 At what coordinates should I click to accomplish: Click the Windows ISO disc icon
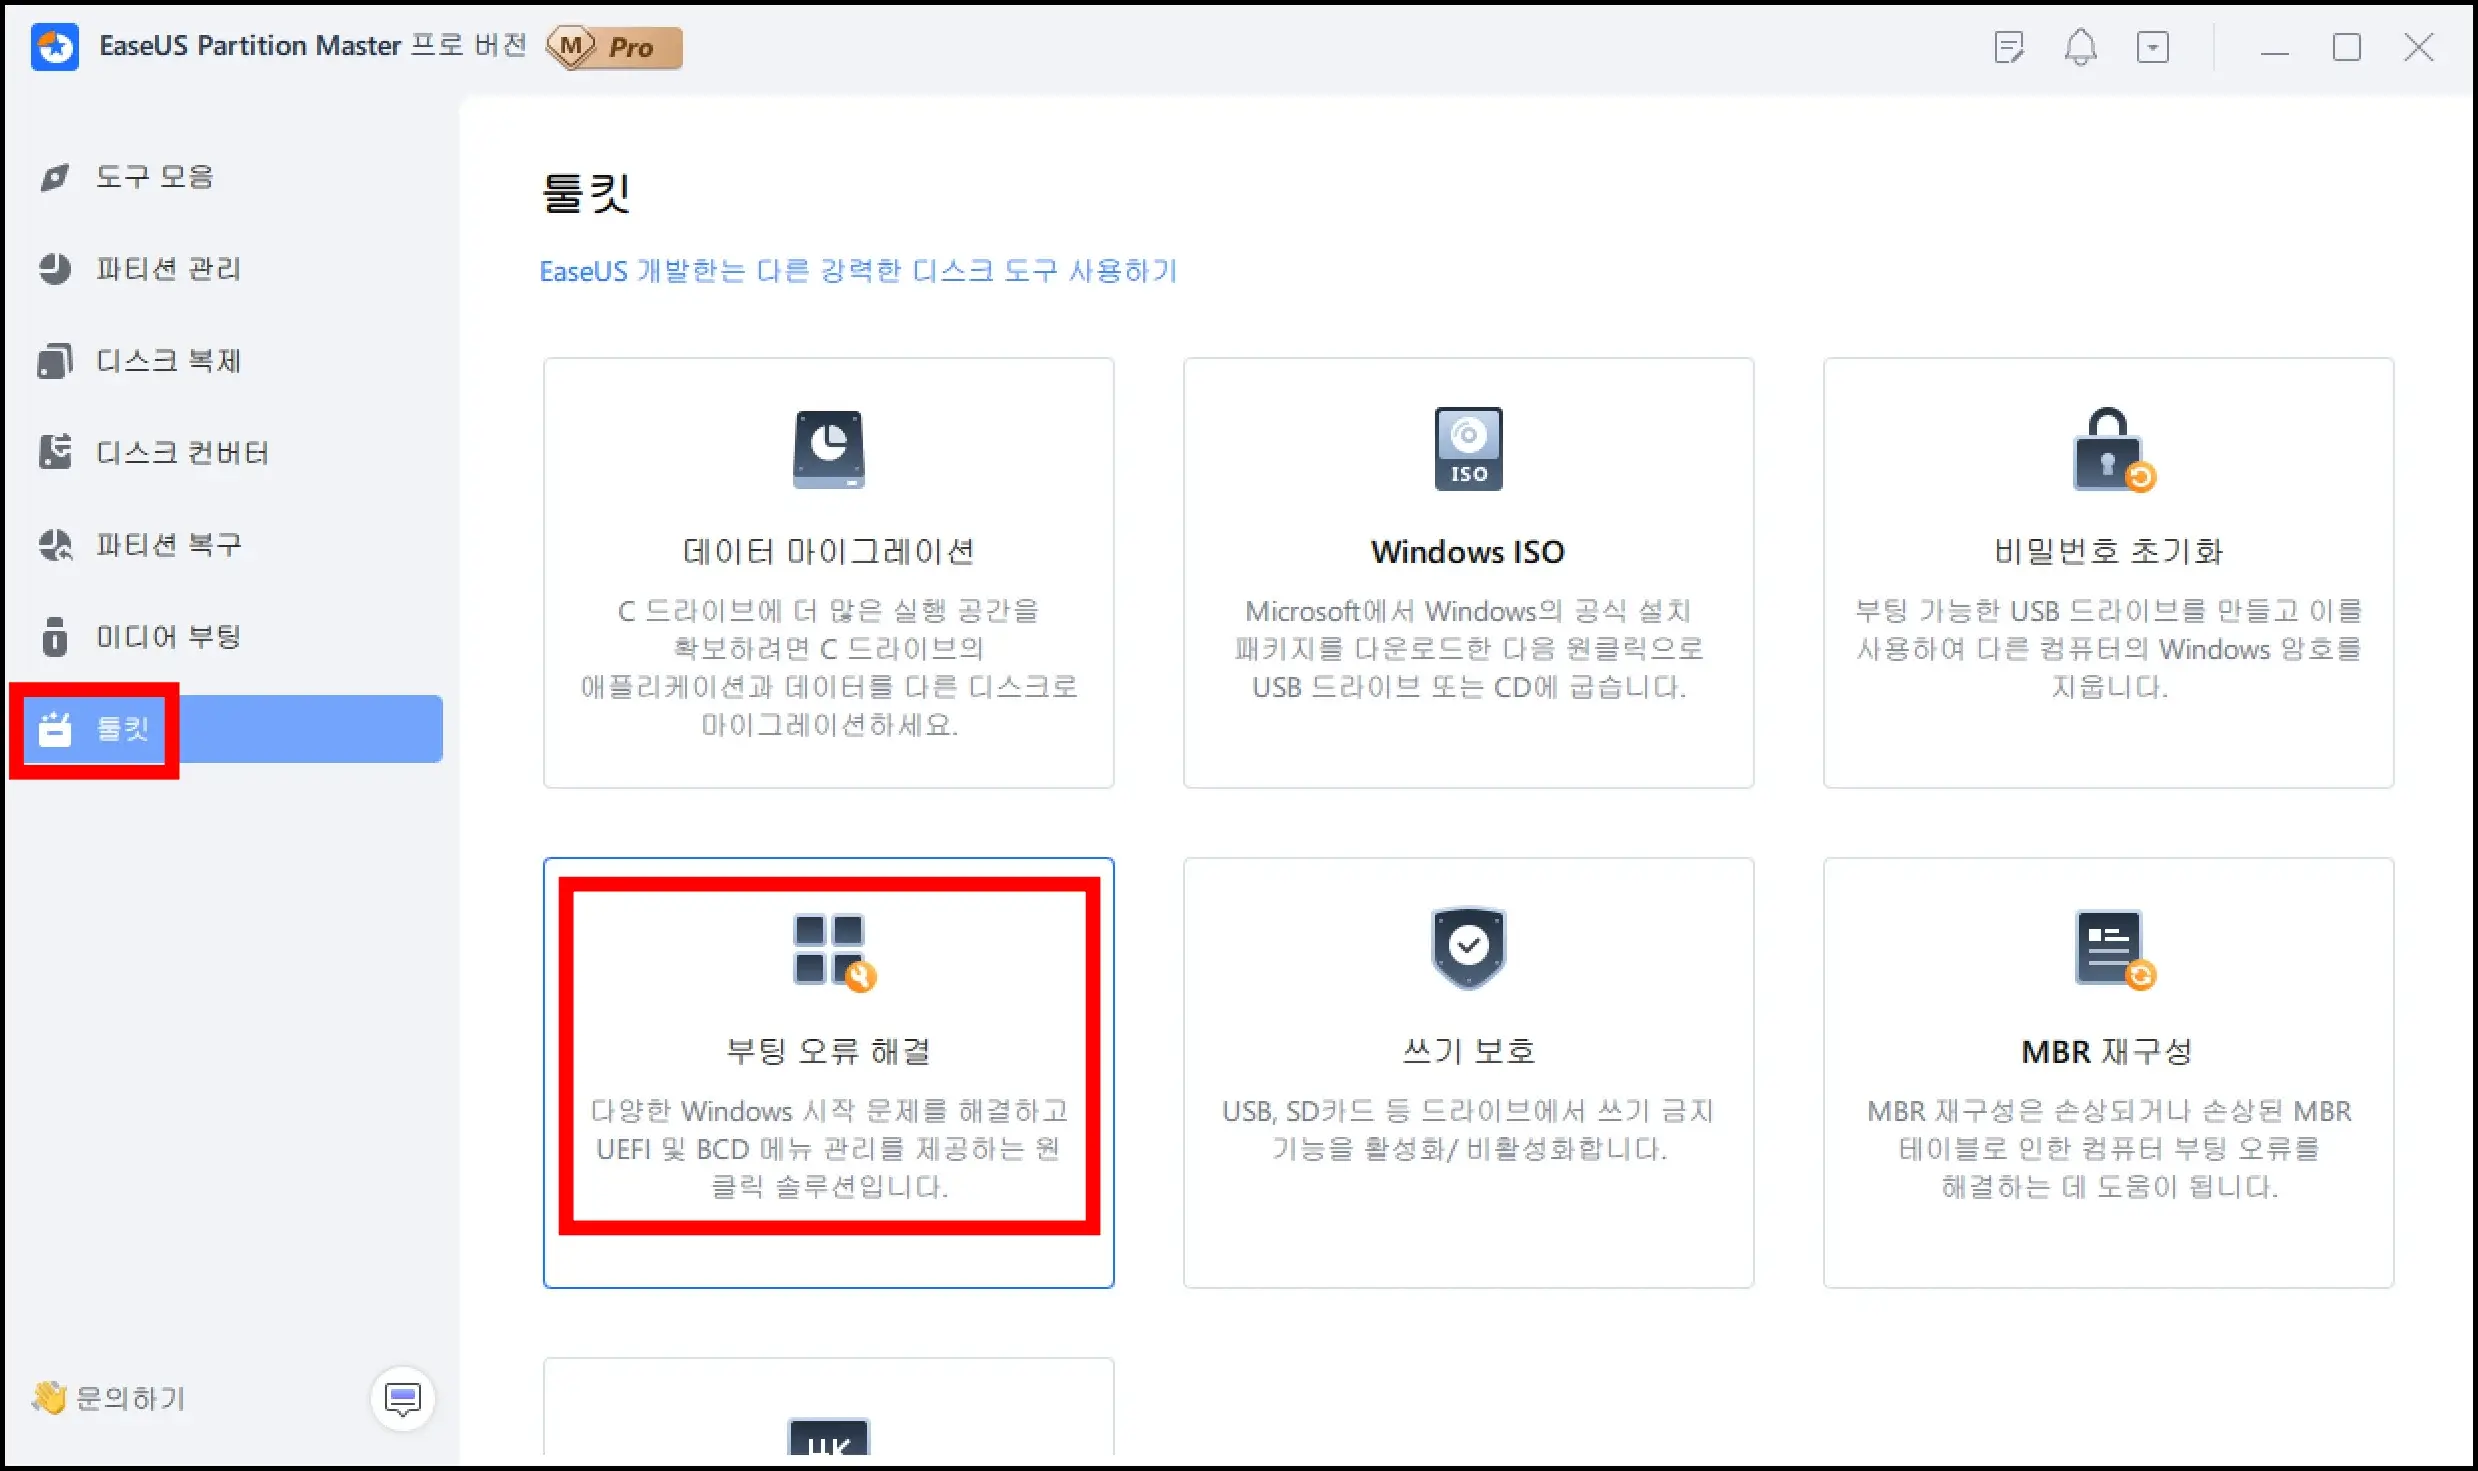tap(1468, 449)
